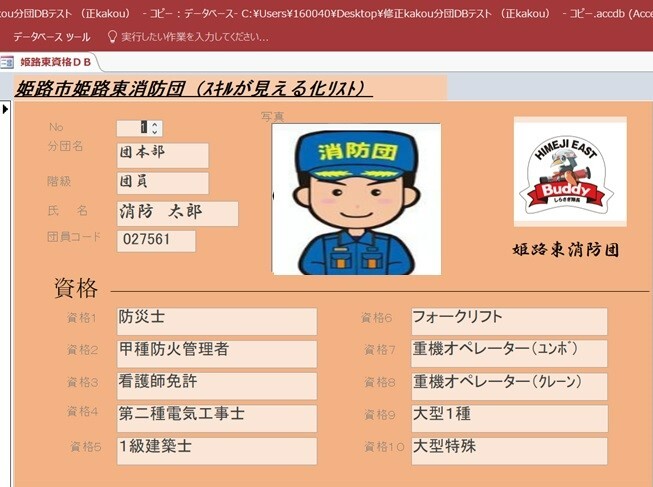The height and width of the screenshot is (487, 653).
Task: Click the 分団名 label
Action: pyautogui.click(x=65, y=146)
